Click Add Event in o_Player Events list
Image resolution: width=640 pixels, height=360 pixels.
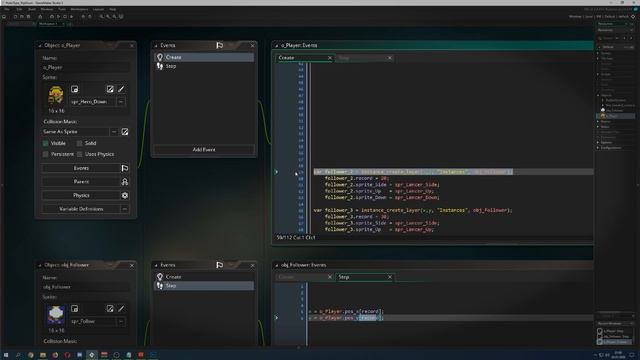point(204,150)
